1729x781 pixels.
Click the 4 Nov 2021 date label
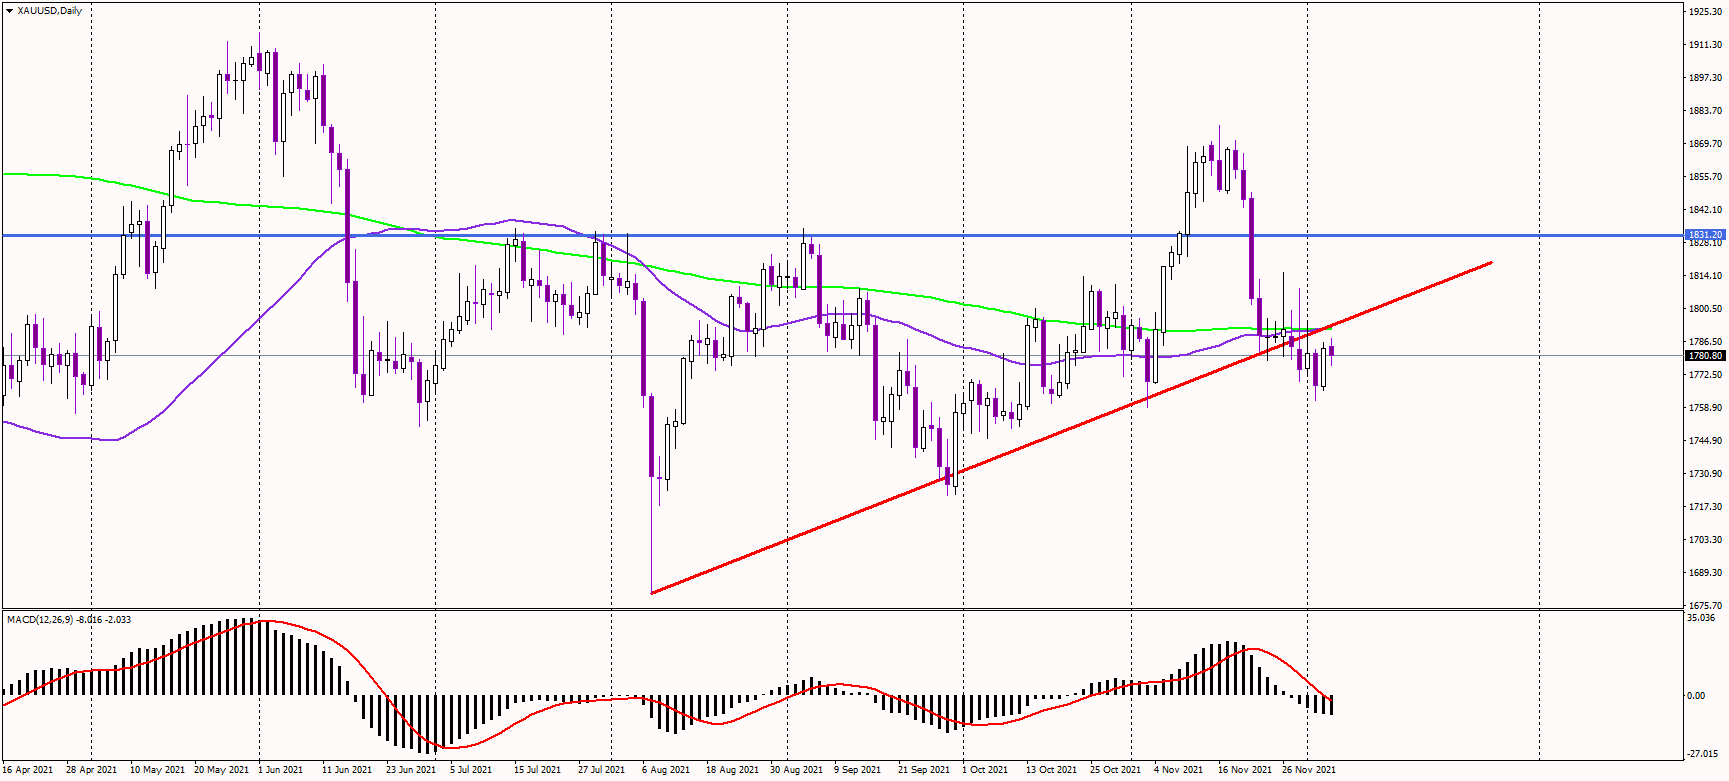tap(1178, 770)
